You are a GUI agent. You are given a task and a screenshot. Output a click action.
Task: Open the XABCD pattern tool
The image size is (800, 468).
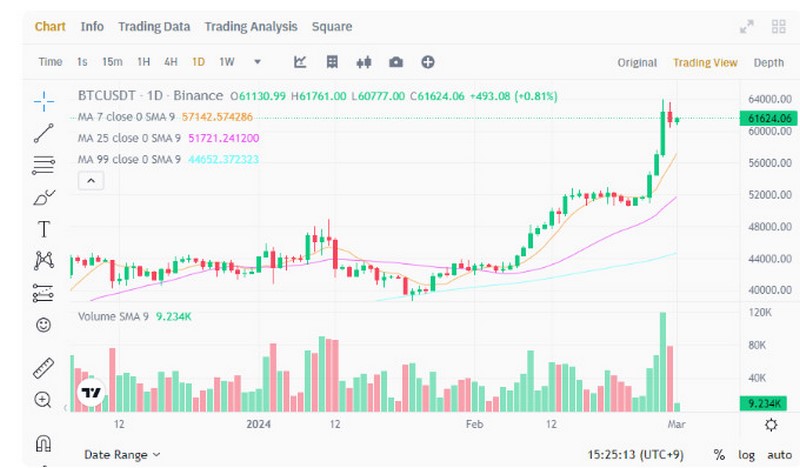coord(44,261)
